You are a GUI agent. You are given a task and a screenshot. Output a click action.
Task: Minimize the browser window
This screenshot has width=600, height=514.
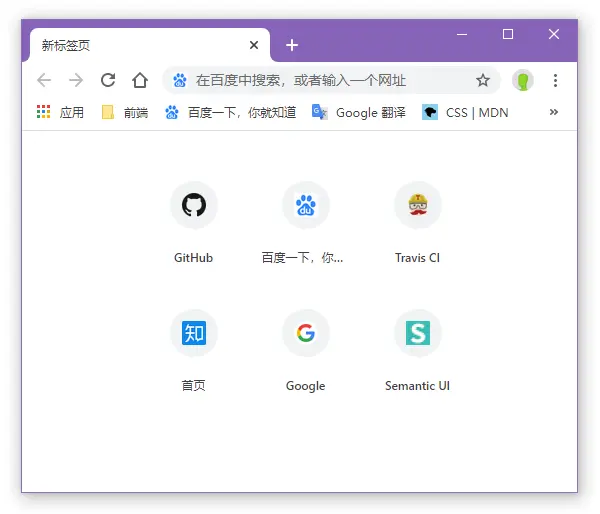(462, 34)
